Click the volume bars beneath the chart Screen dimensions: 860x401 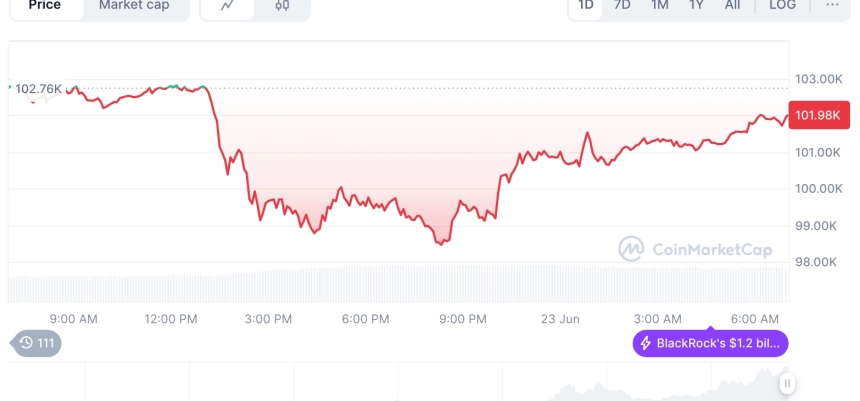(399, 283)
